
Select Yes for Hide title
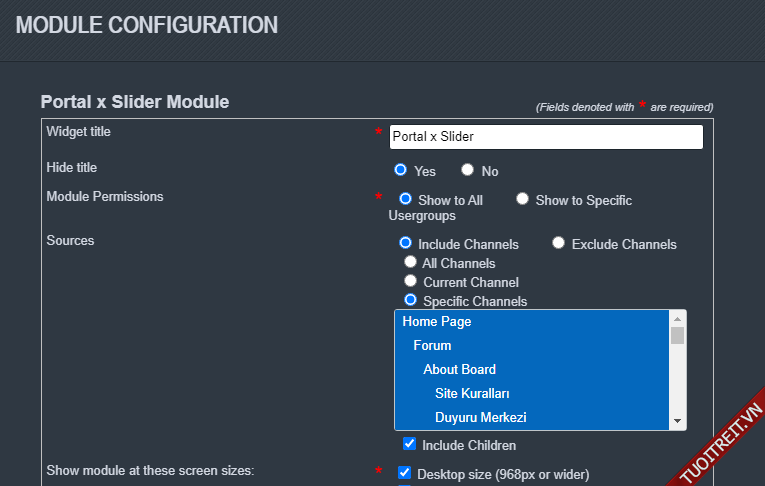coord(401,170)
